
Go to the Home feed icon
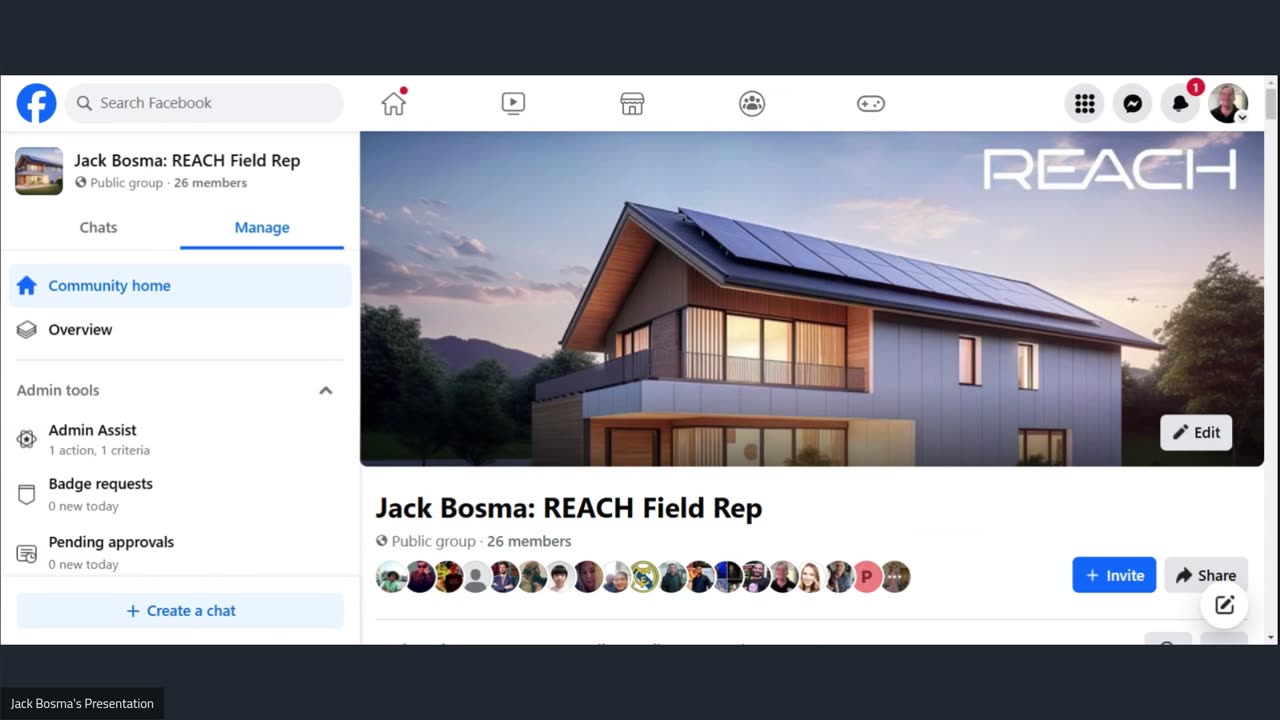click(394, 103)
